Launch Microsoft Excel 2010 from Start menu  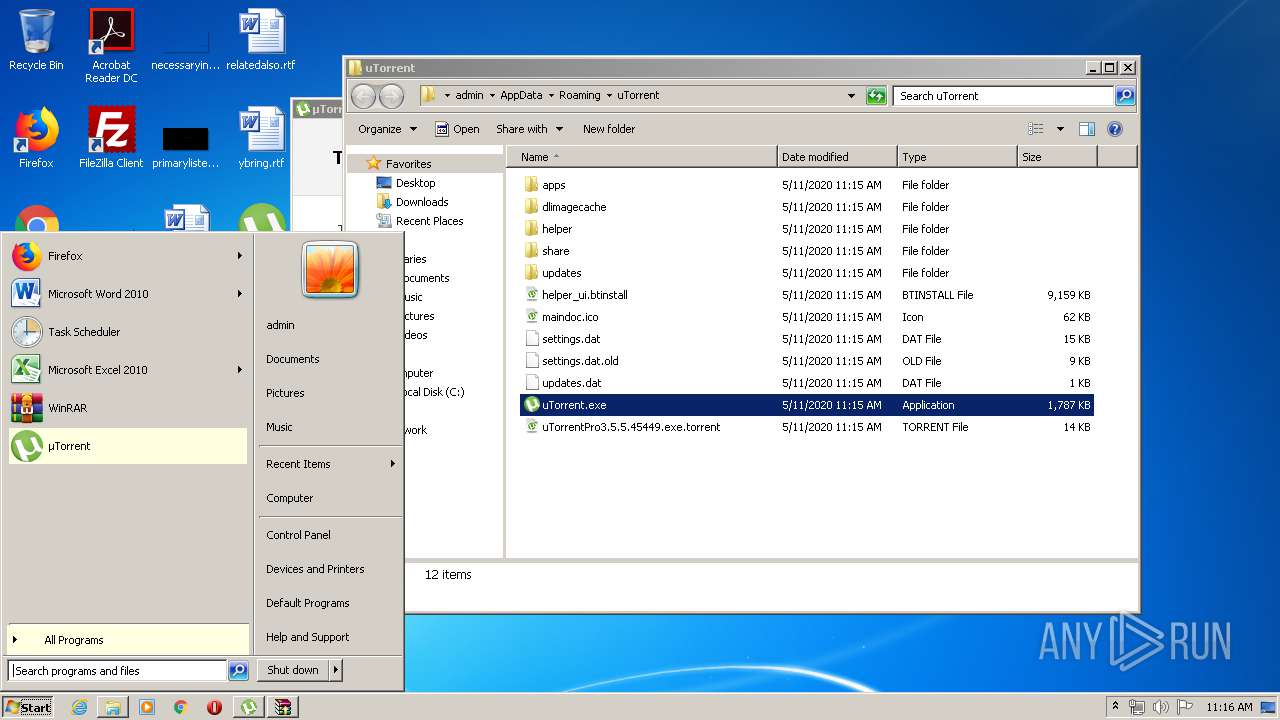pos(127,370)
